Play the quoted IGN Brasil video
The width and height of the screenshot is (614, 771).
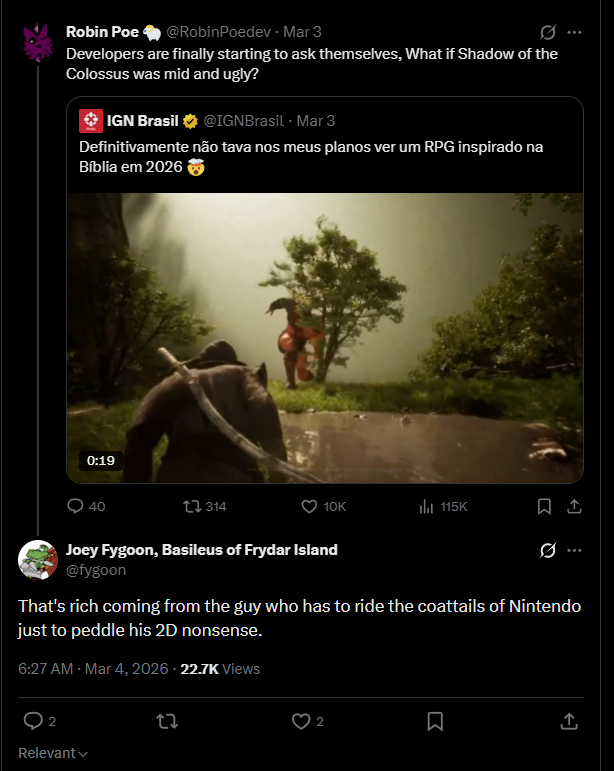[x=325, y=337]
